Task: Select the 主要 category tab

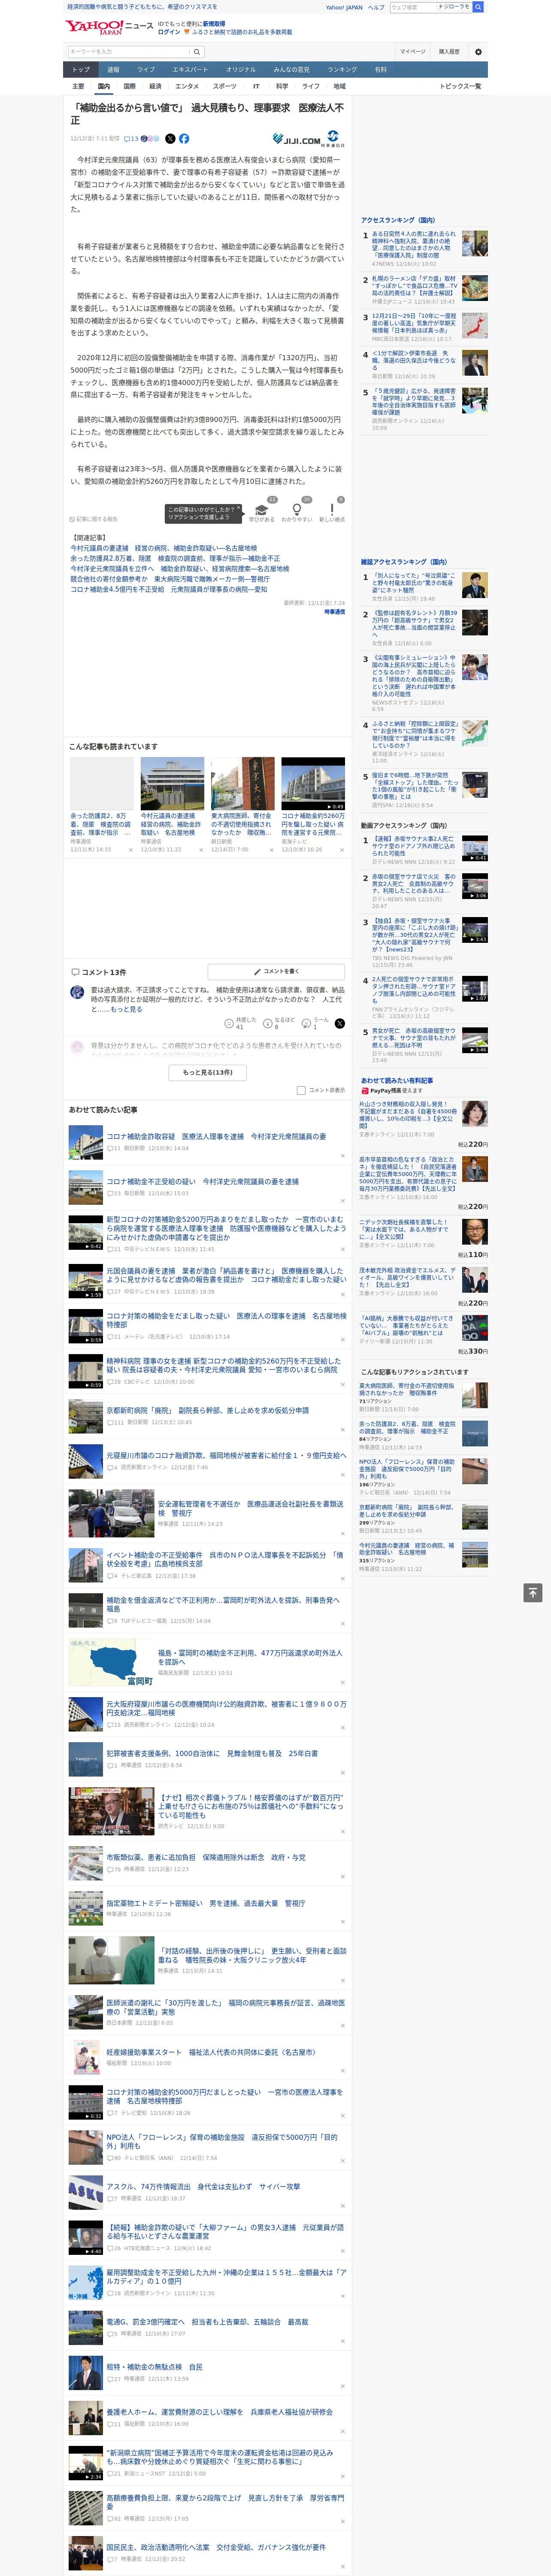Action: (x=78, y=86)
